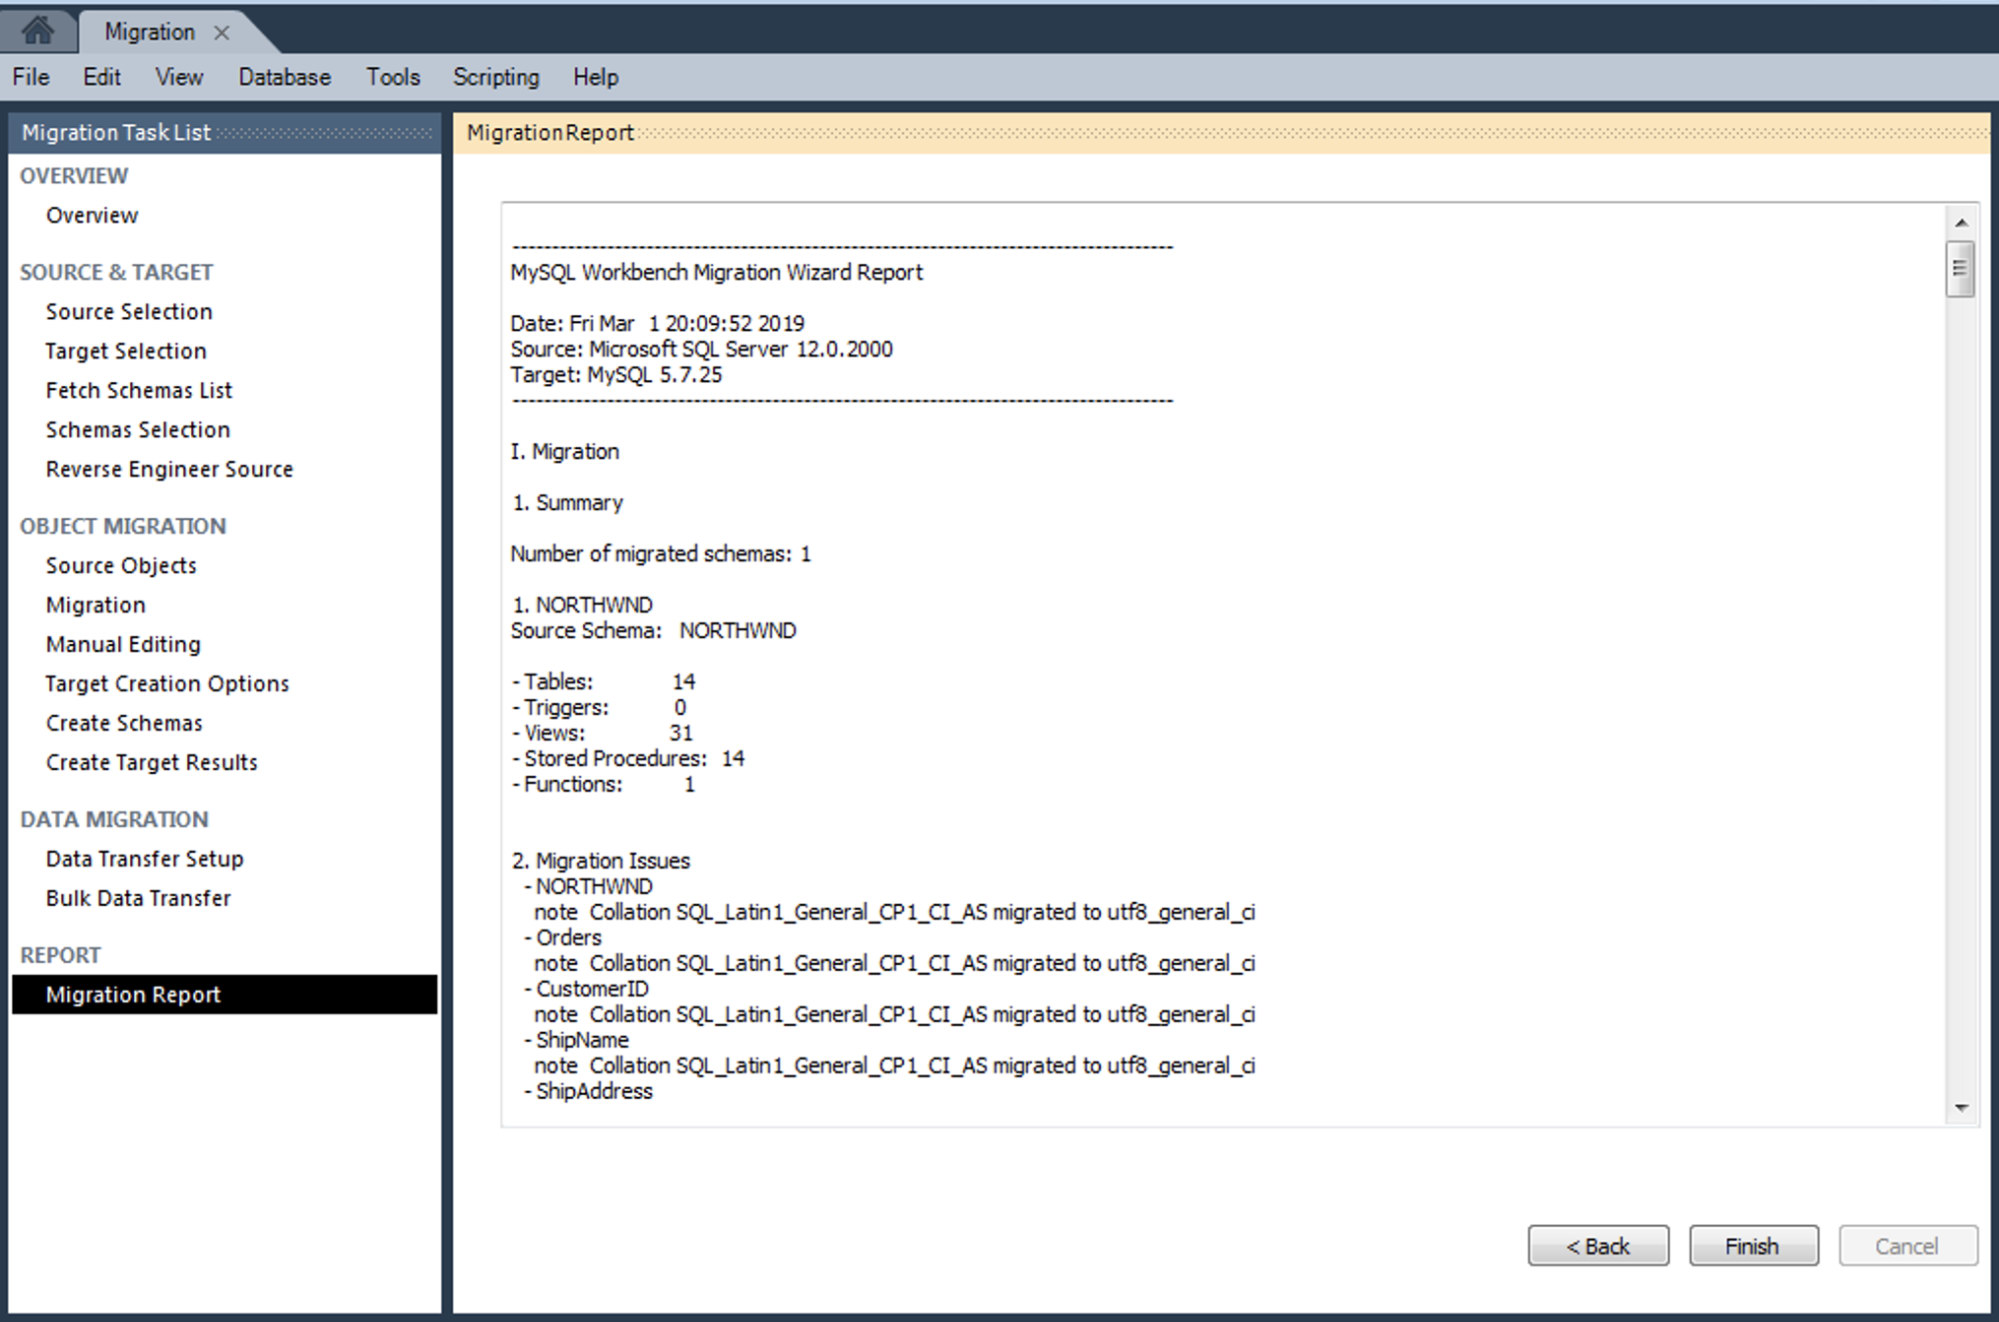1999x1322 pixels.
Task: Click the Finish button
Action: point(1753,1246)
